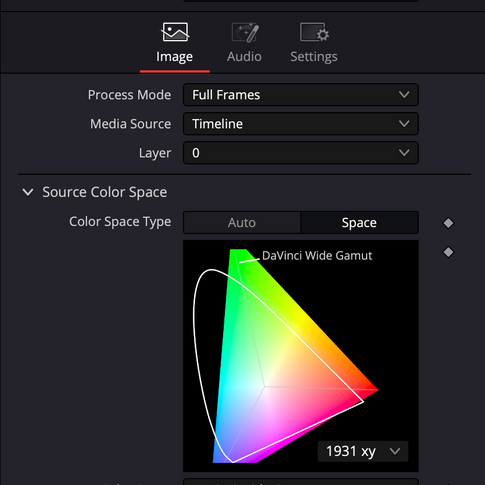Click the Process Mode label
This screenshot has height=485, width=485.
[x=129, y=95]
